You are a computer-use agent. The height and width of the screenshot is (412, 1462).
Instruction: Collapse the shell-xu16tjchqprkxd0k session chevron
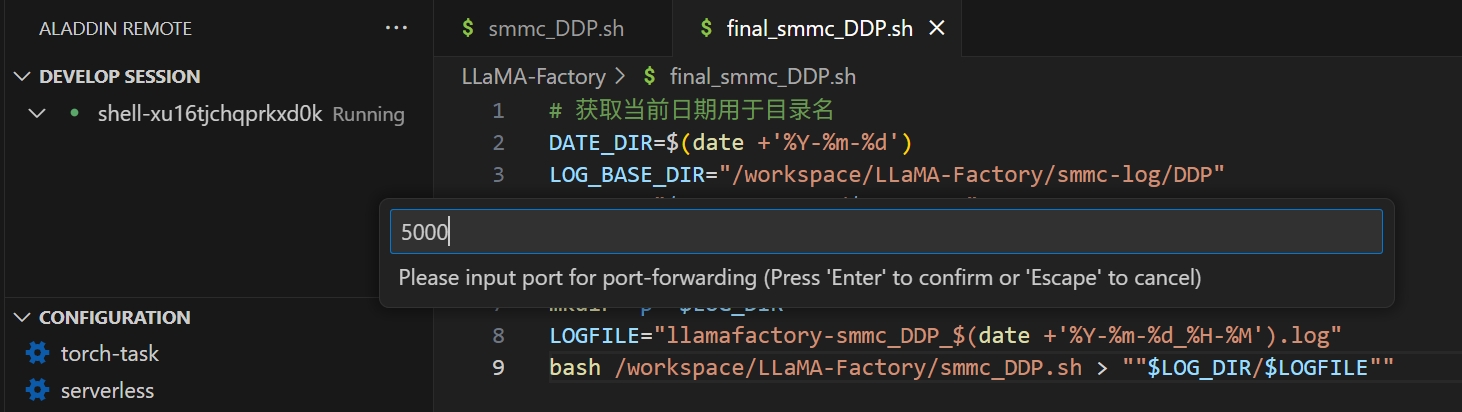[x=38, y=114]
